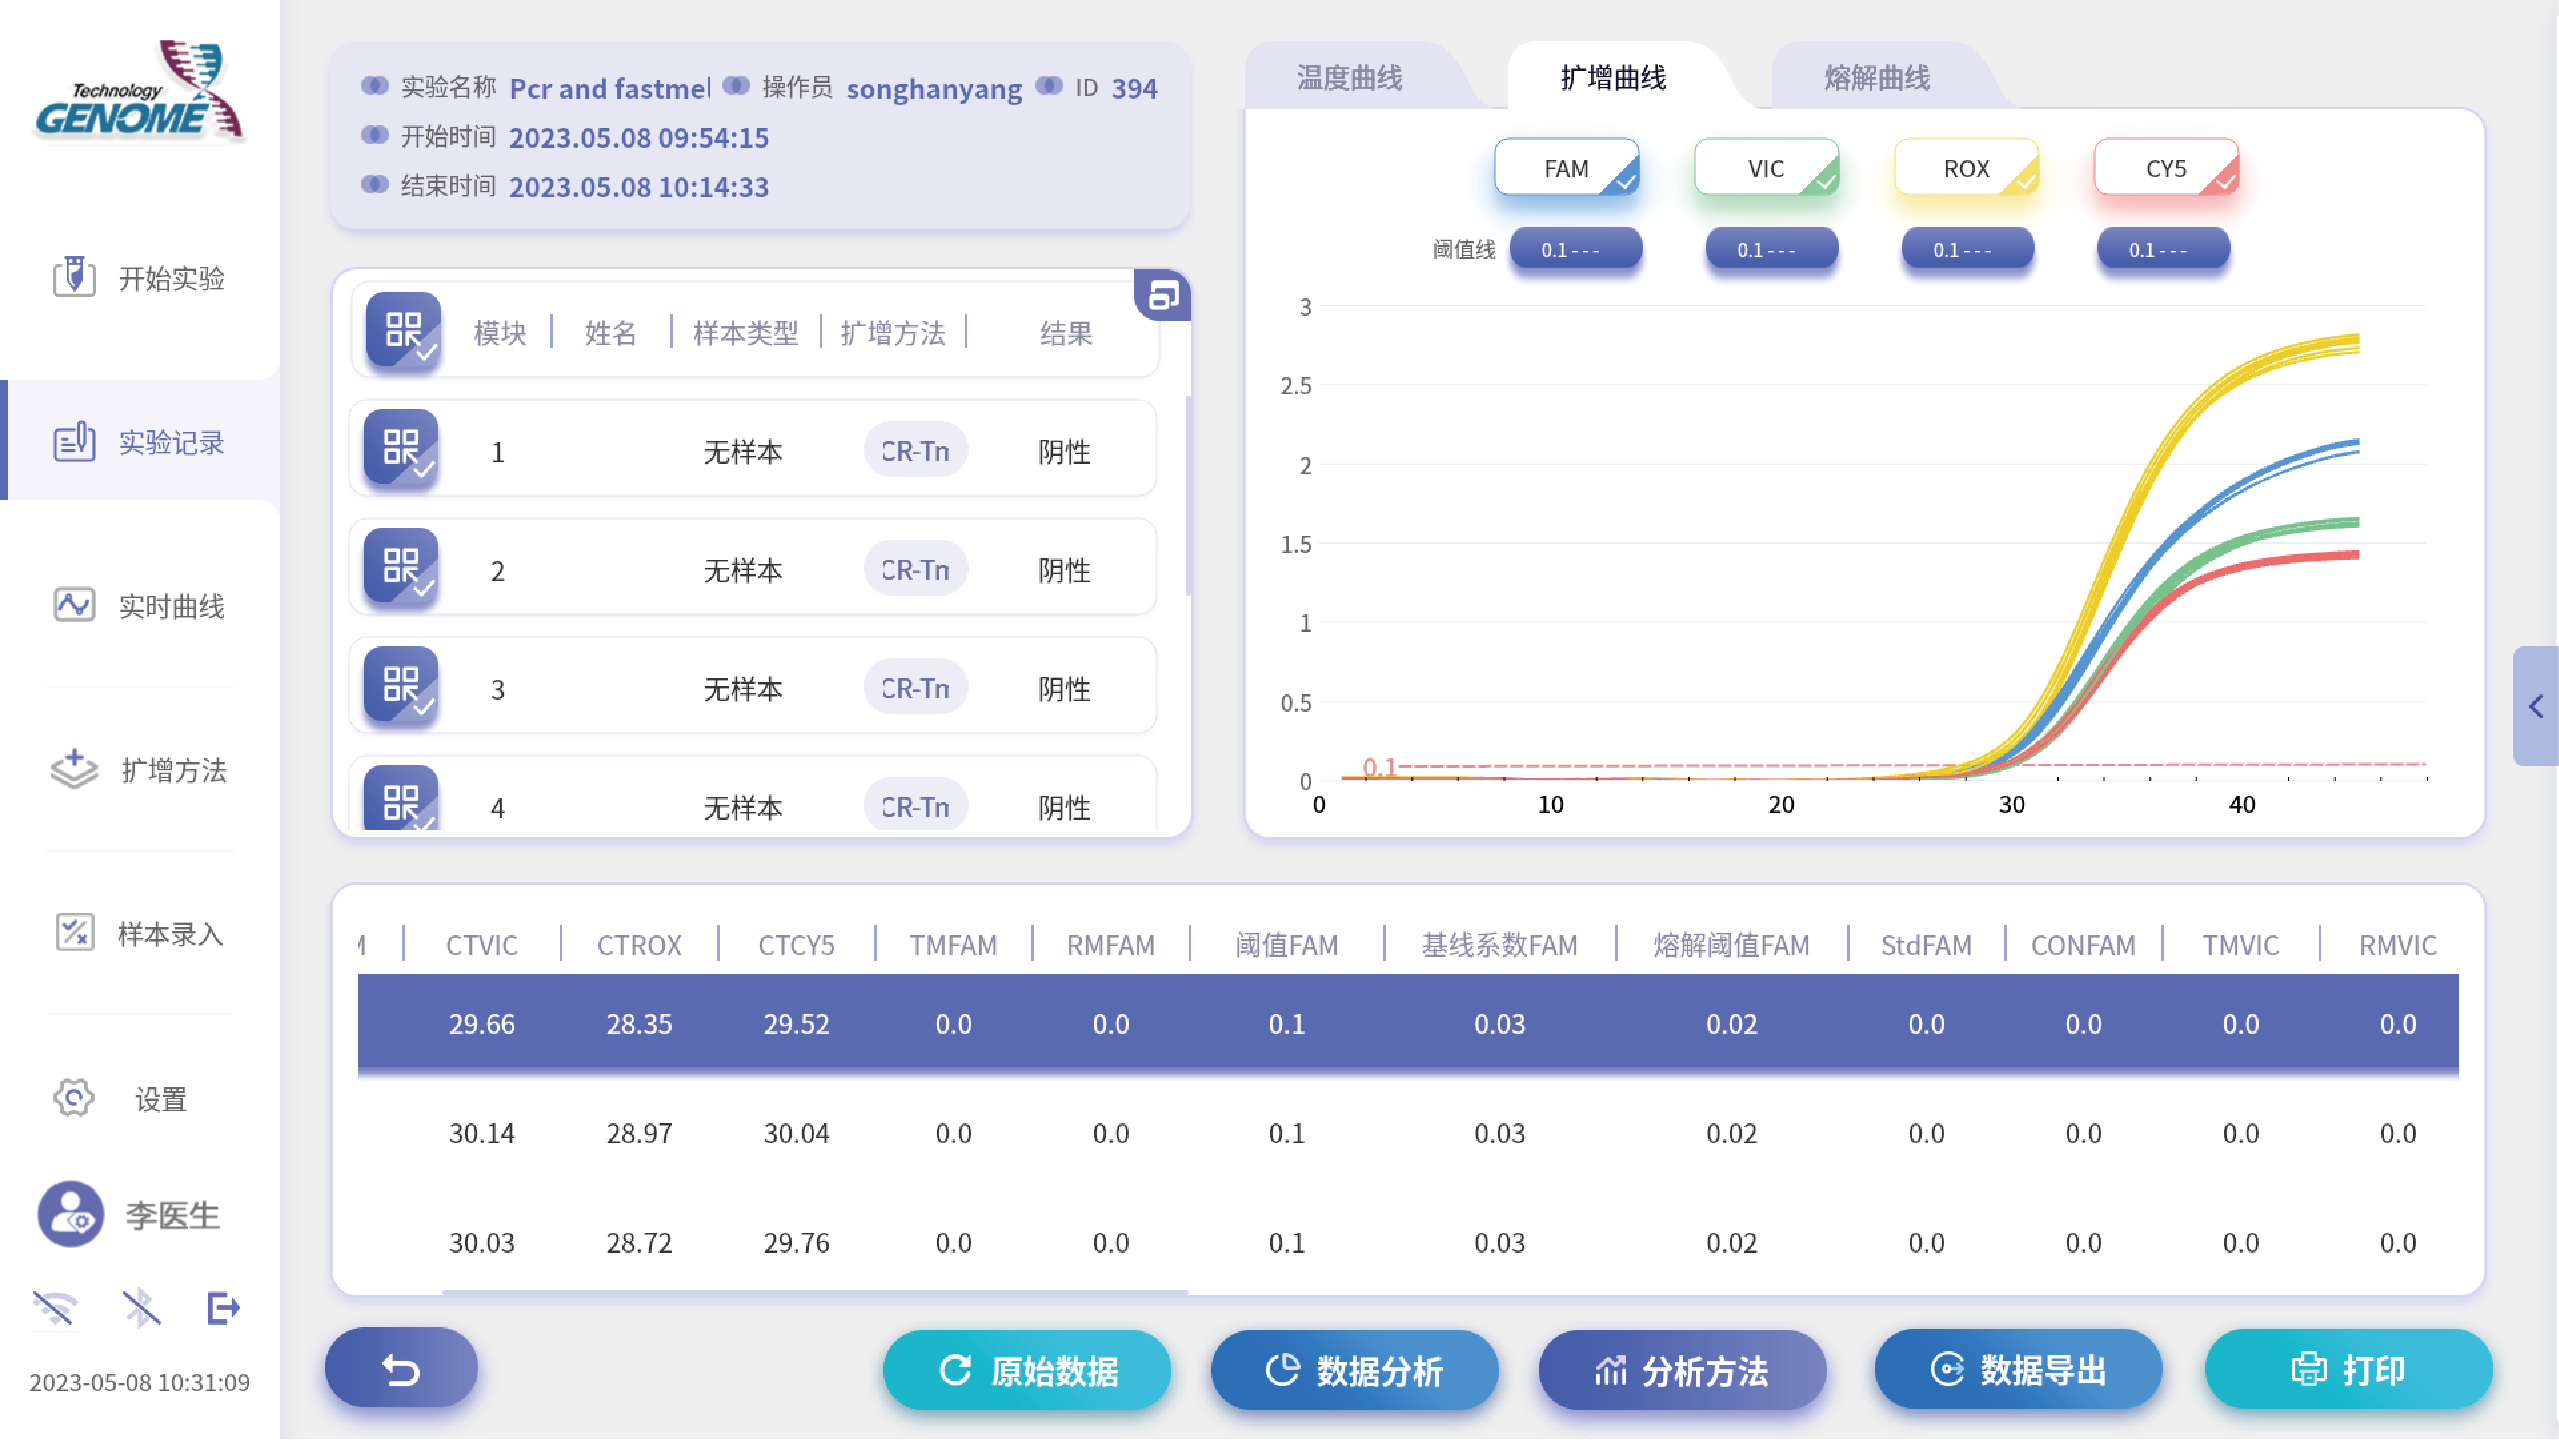Screen dimensions: 2559x1440
Task: Click the Bluetooth disabled status icon
Action: pyautogui.click(x=141, y=1308)
